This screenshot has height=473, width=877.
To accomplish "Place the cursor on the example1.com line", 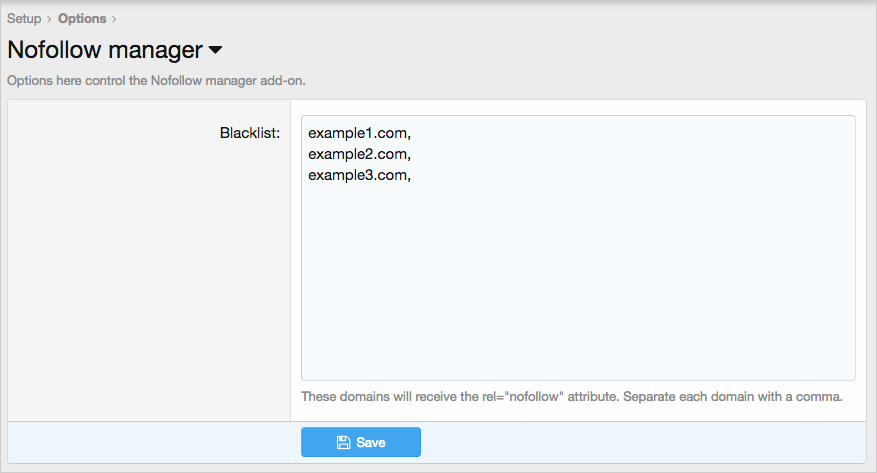I will tap(360, 133).
